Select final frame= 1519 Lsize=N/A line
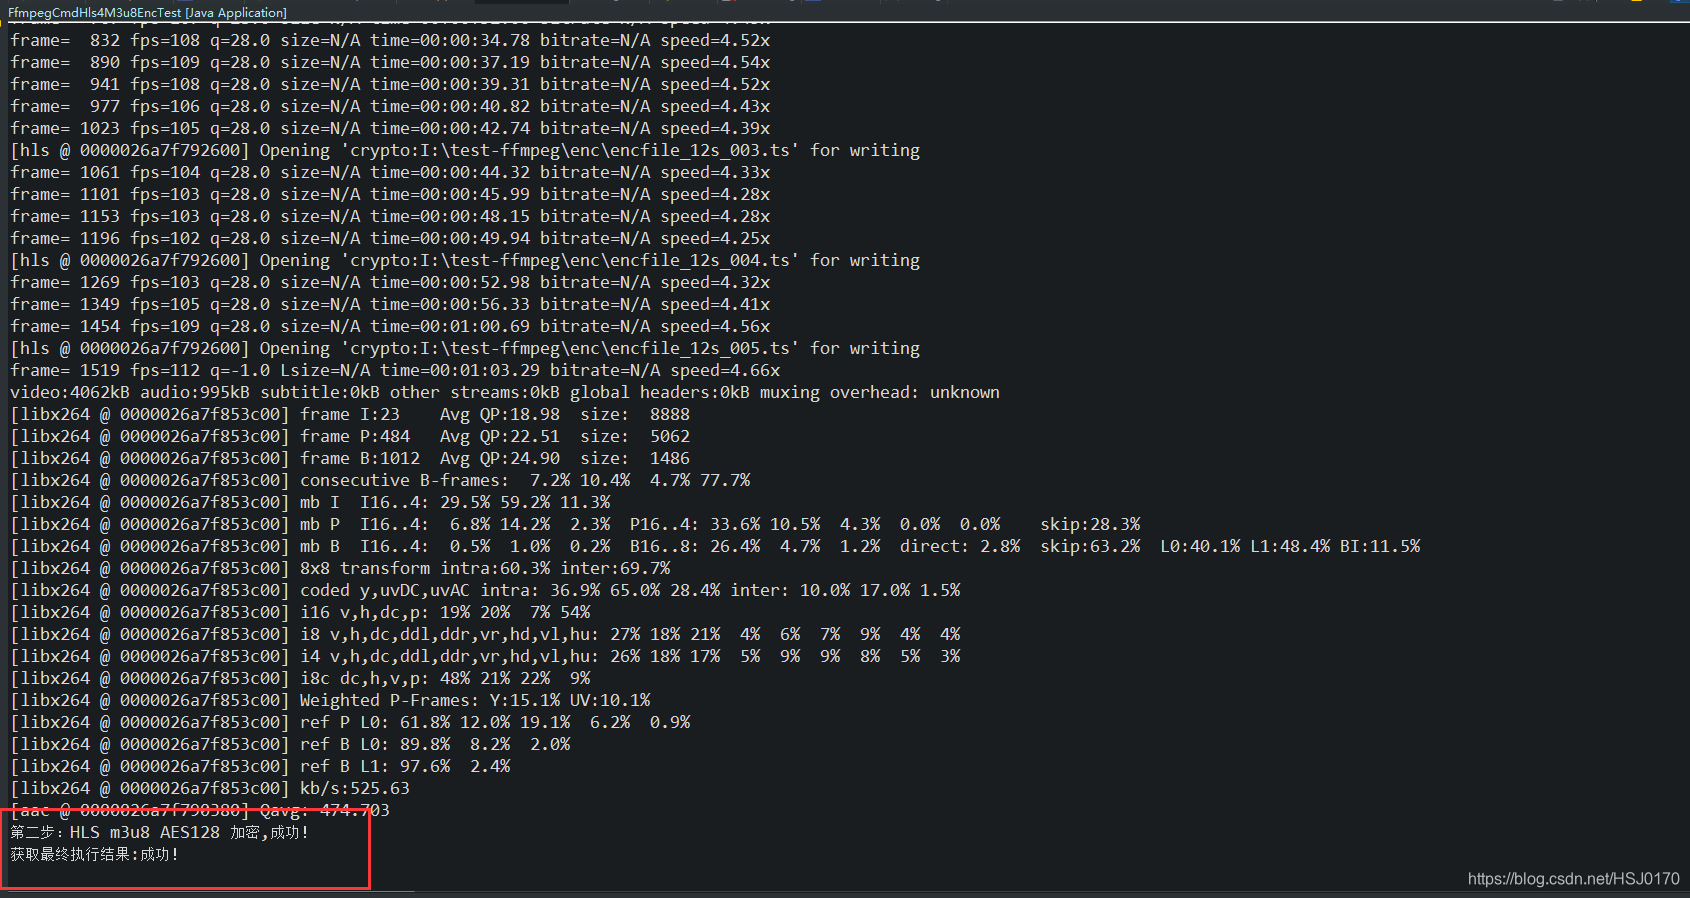1690x898 pixels. pos(395,370)
